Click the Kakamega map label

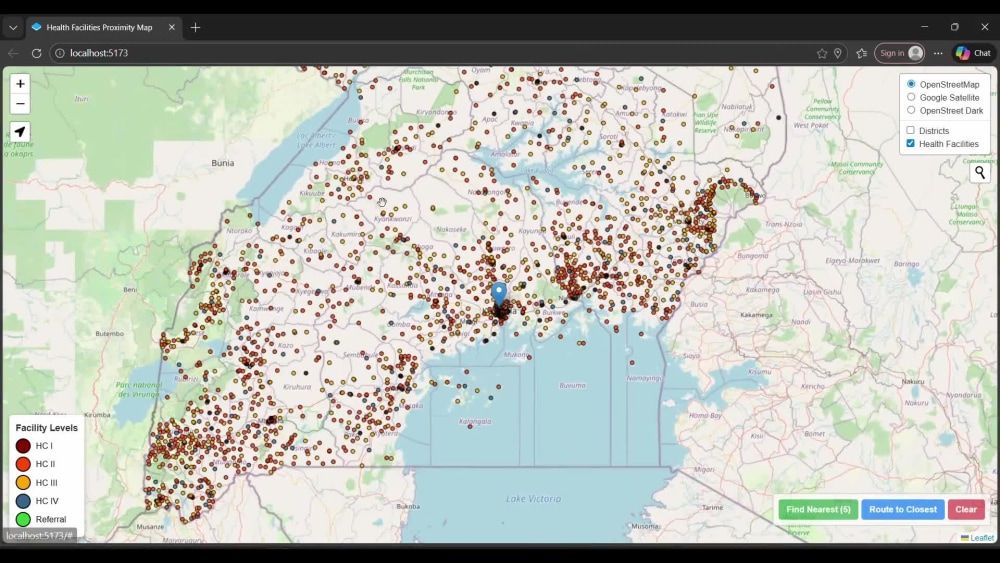(756, 315)
